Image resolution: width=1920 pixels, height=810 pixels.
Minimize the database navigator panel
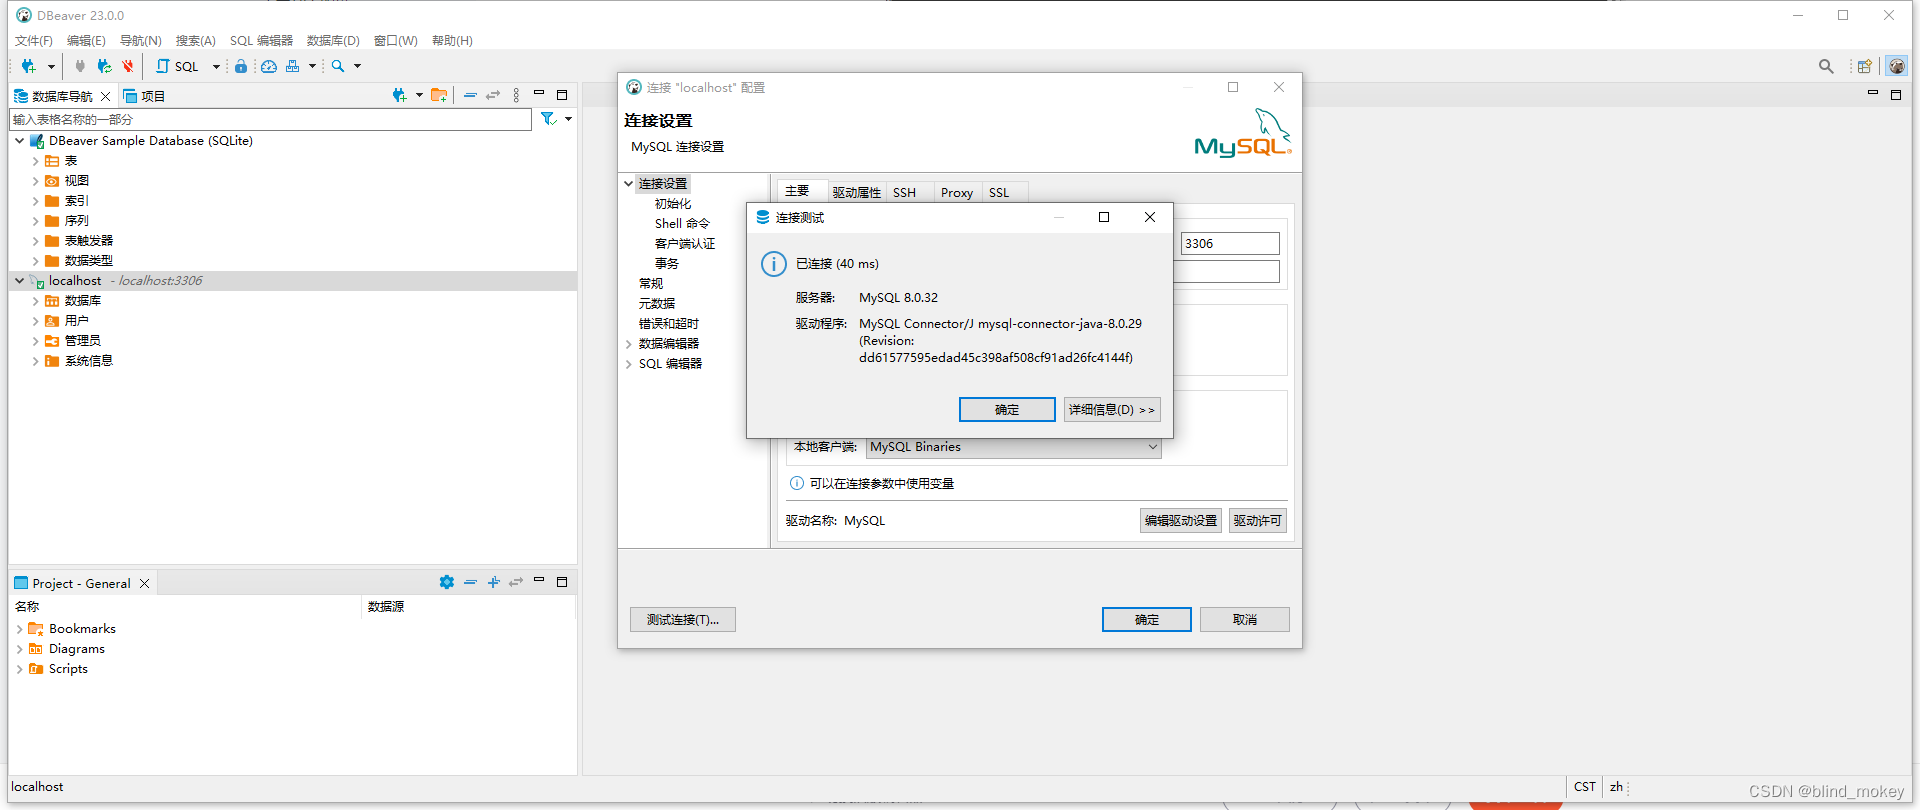coord(539,93)
